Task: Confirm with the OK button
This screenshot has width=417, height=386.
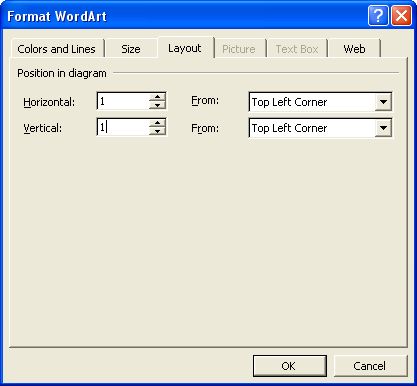Action: (290, 366)
